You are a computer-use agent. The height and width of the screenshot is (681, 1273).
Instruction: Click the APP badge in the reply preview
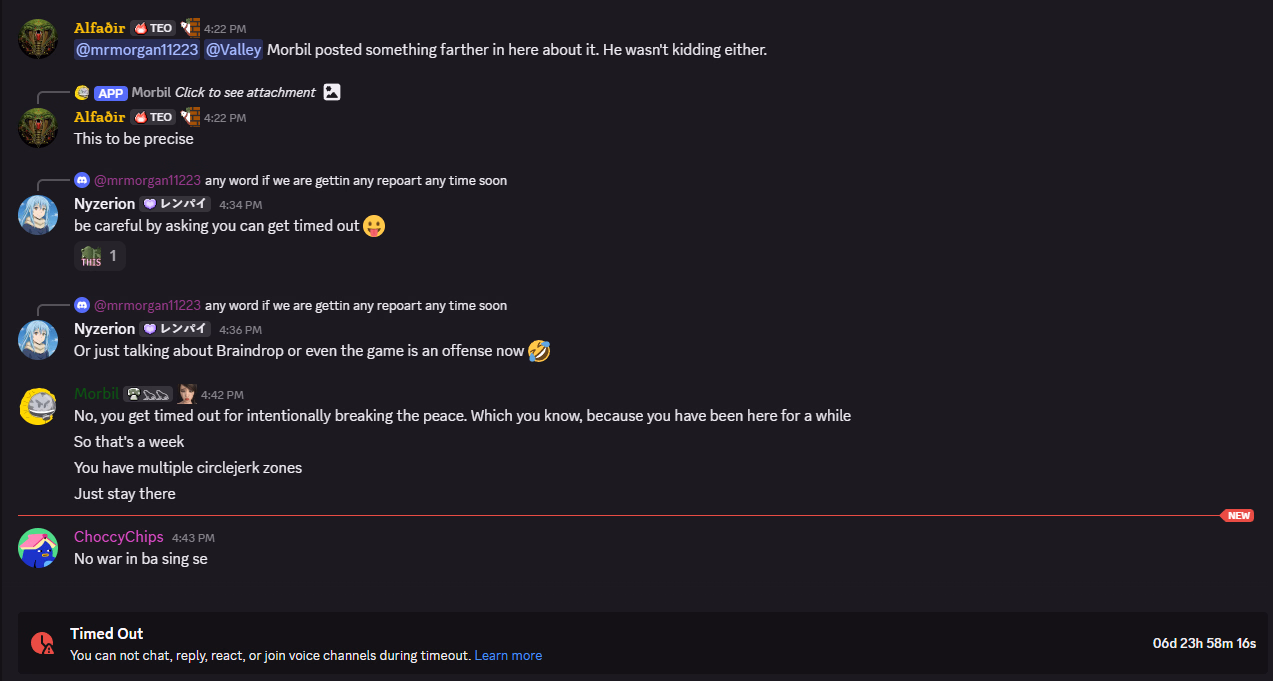click(x=110, y=93)
